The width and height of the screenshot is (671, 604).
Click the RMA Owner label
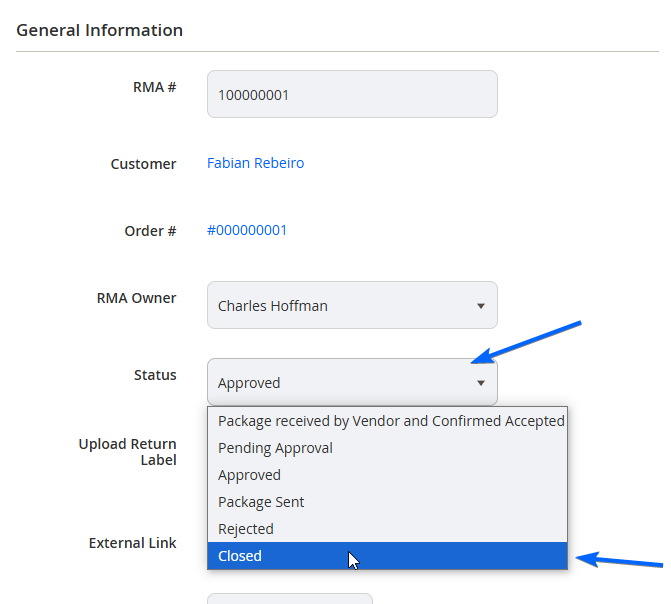click(x=137, y=298)
